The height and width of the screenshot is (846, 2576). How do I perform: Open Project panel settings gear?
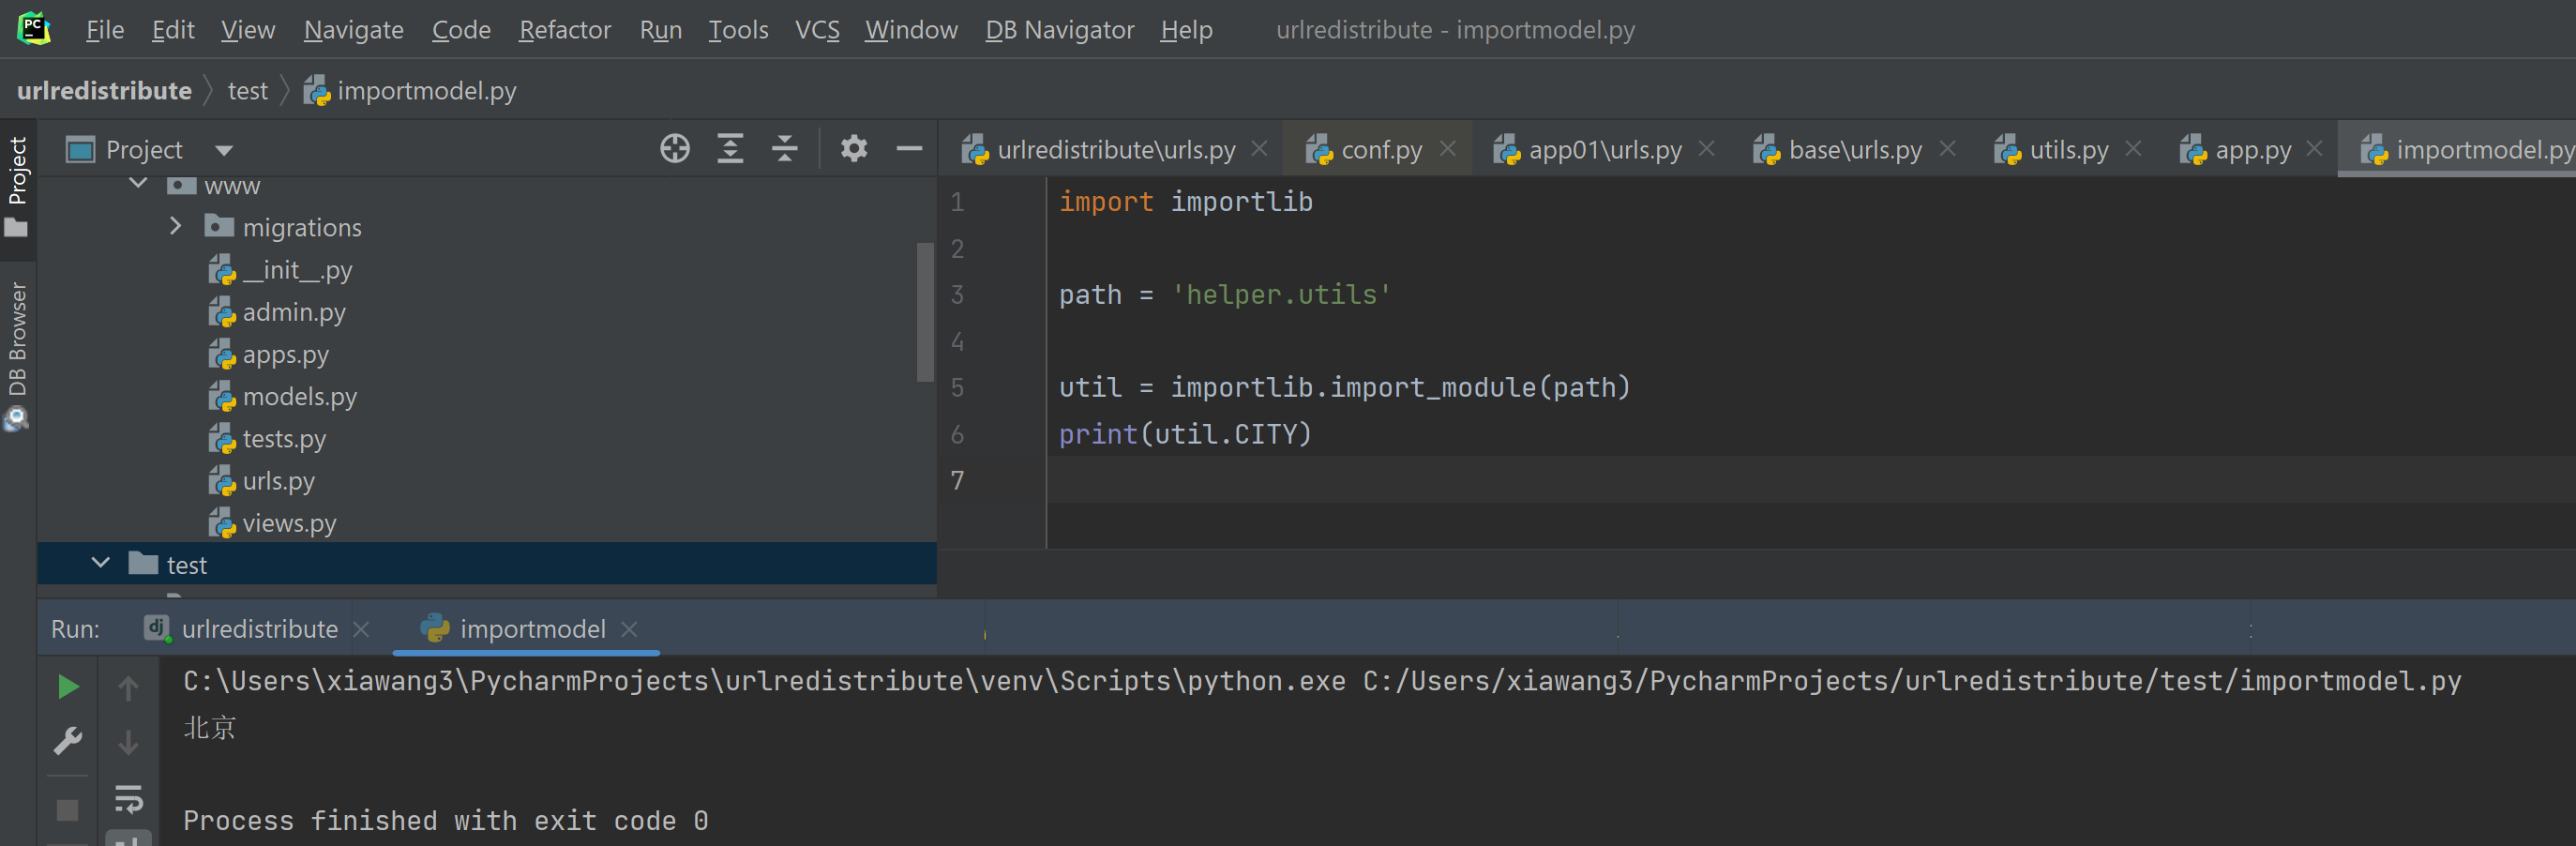pos(853,149)
